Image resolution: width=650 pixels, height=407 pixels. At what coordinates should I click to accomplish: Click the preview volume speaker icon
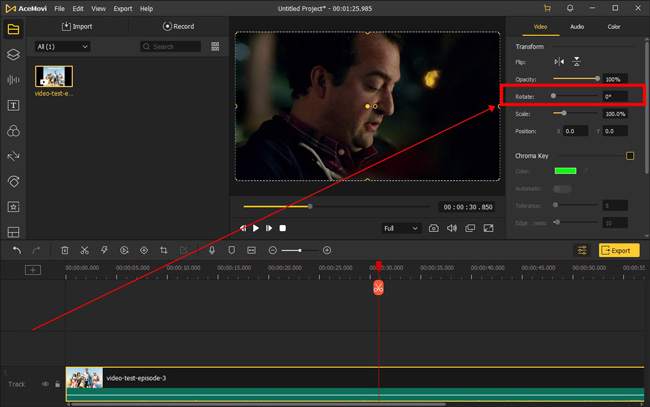[x=452, y=228]
